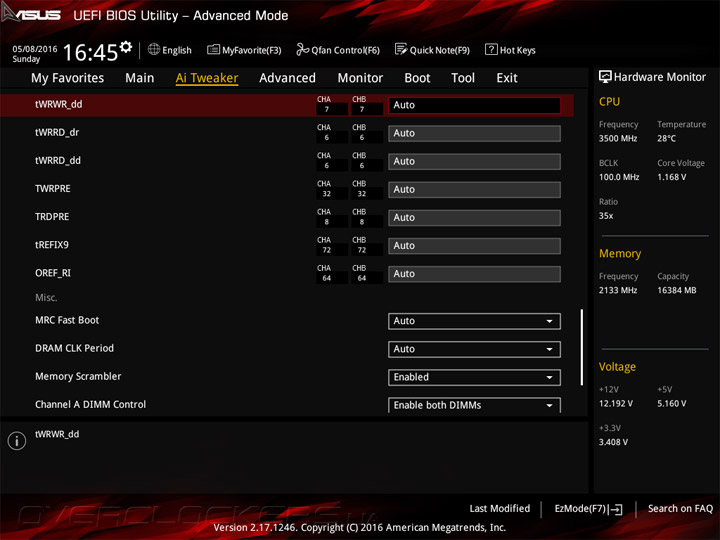
Task: Select the tWRWR_dd setting label
Action: (59, 104)
